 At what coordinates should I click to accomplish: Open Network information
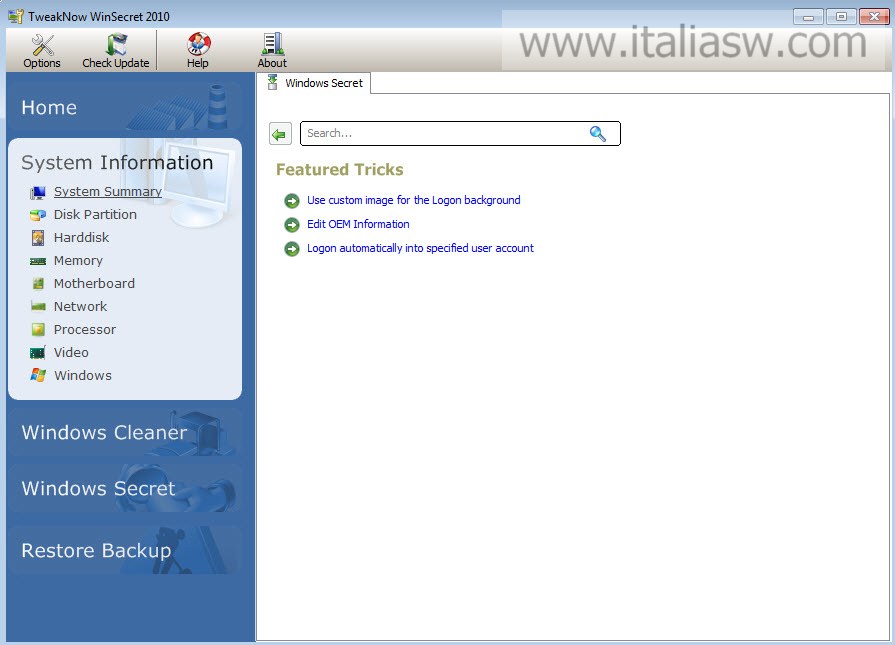click(80, 307)
